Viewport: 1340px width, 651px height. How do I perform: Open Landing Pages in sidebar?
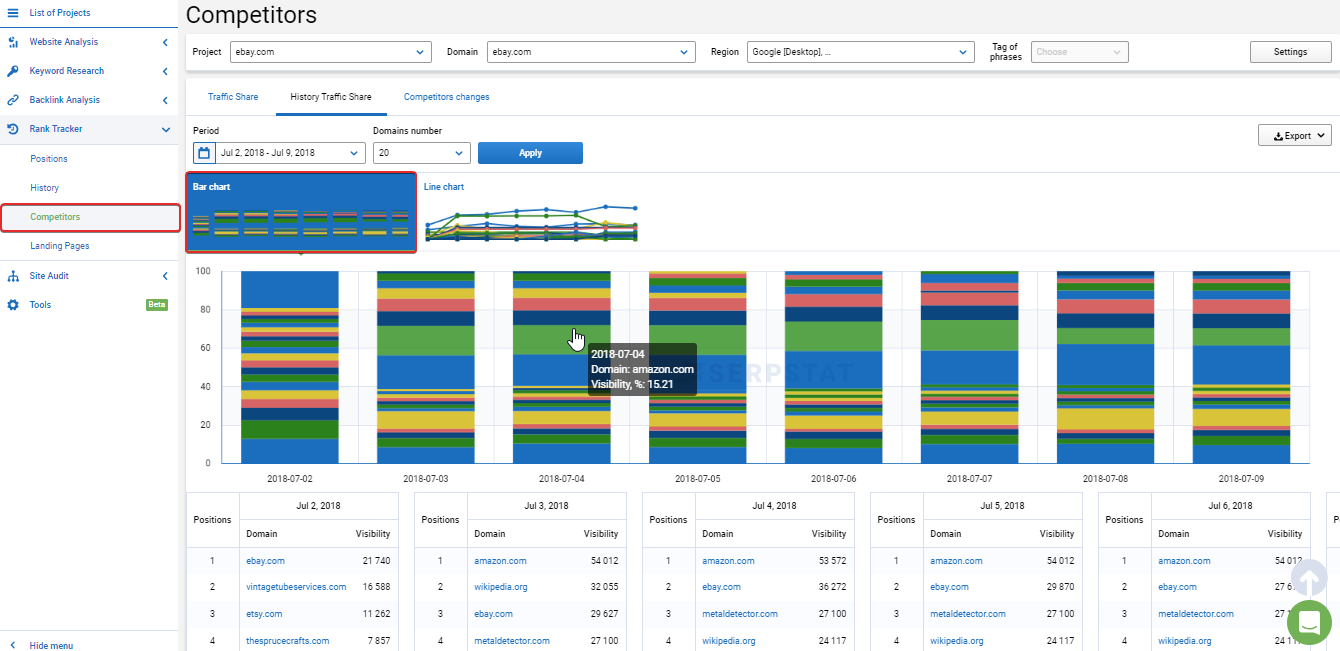point(60,246)
